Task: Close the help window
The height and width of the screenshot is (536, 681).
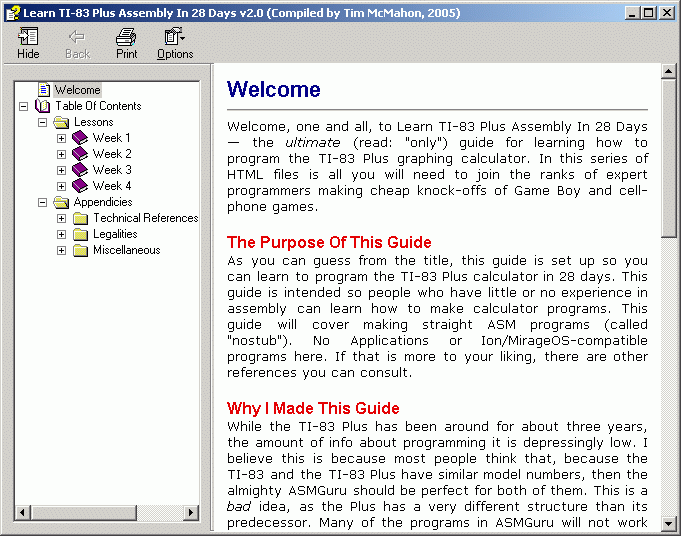Action: click(666, 13)
